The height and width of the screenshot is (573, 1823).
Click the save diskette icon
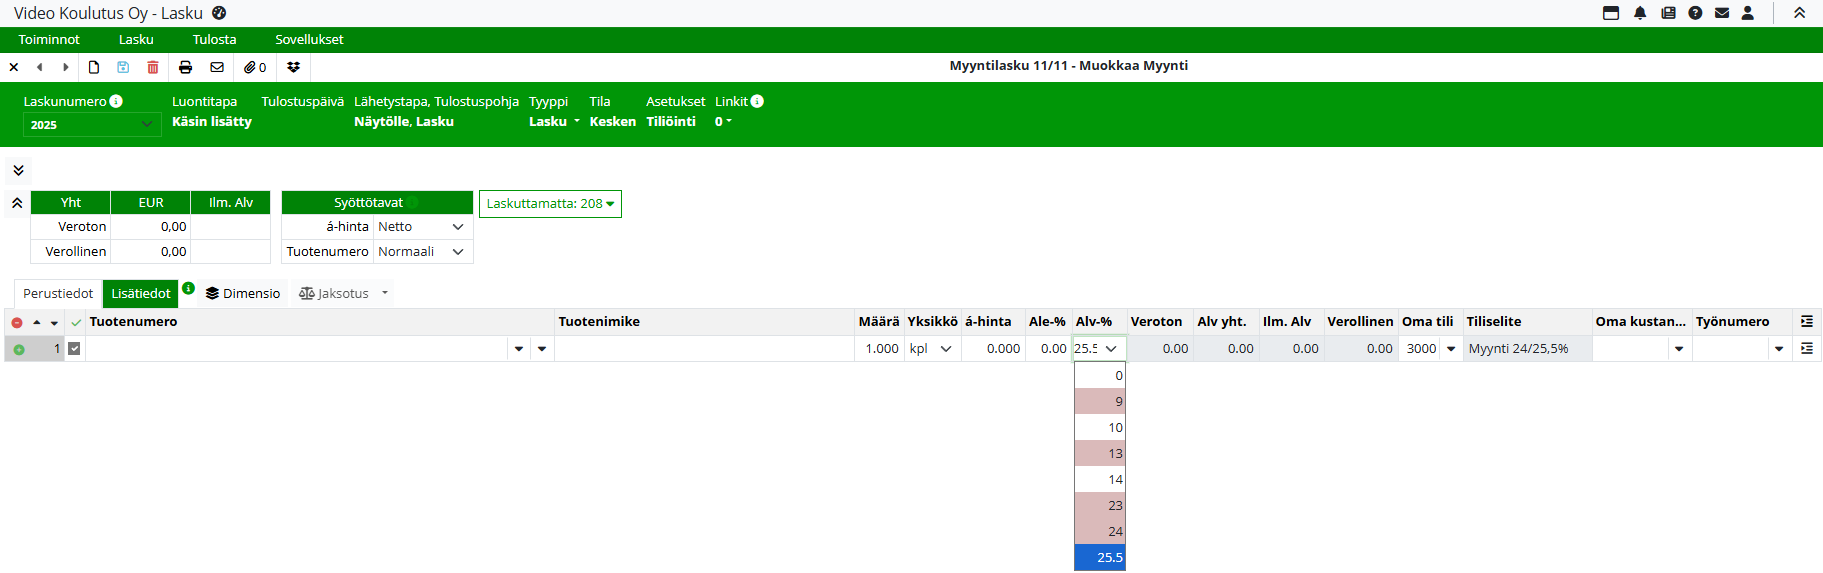(123, 67)
